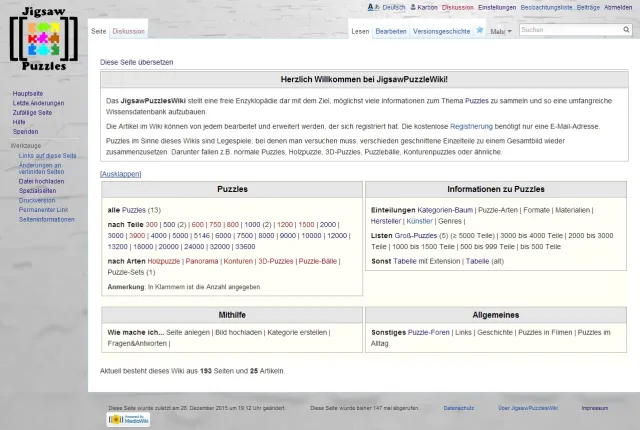Open the 5146 pieces link
The image size is (640, 430).
point(202,236)
